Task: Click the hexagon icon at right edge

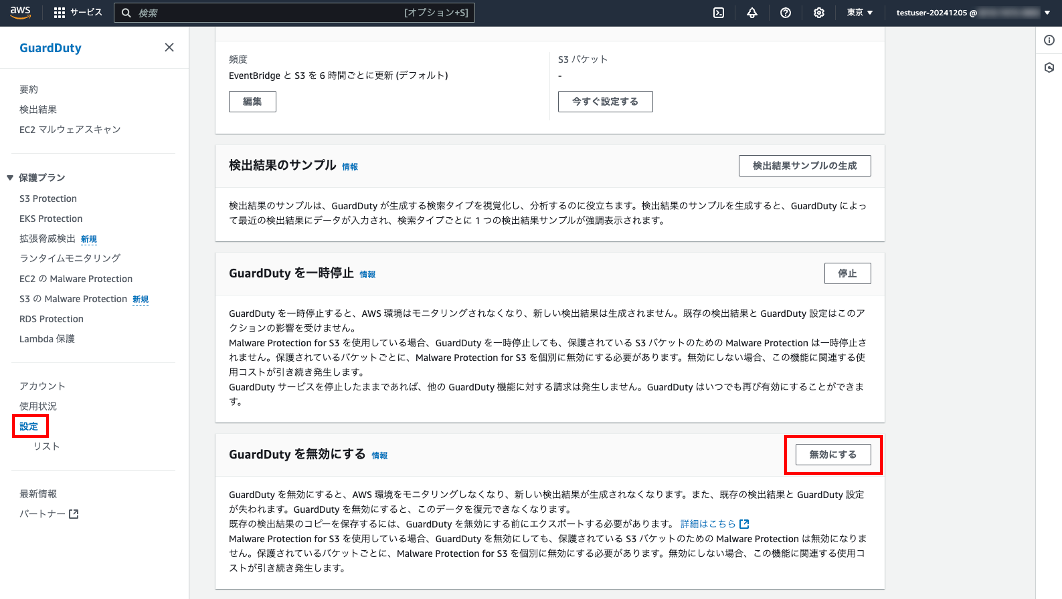Action: pyautogui.click(x=1049, y=68)
